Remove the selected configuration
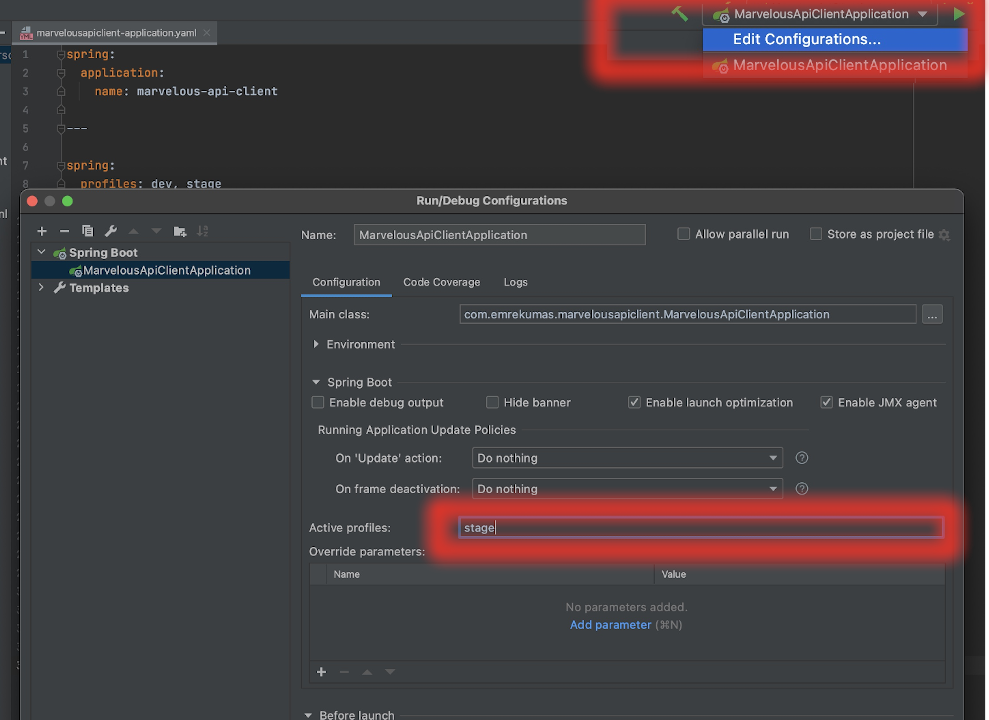Image resolution: width=989 pixels, height=720 pixels. pyautogui.click(x=65, y=231)
